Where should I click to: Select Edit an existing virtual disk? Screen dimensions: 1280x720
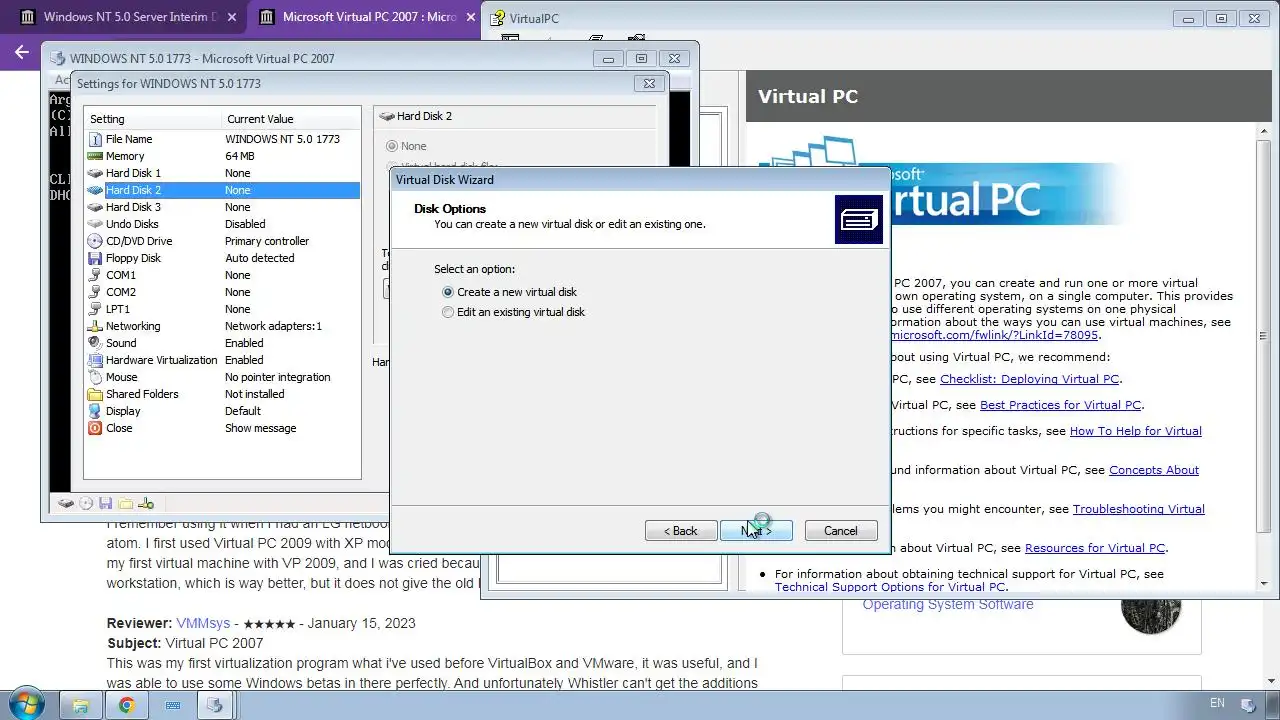click(514, 312)
